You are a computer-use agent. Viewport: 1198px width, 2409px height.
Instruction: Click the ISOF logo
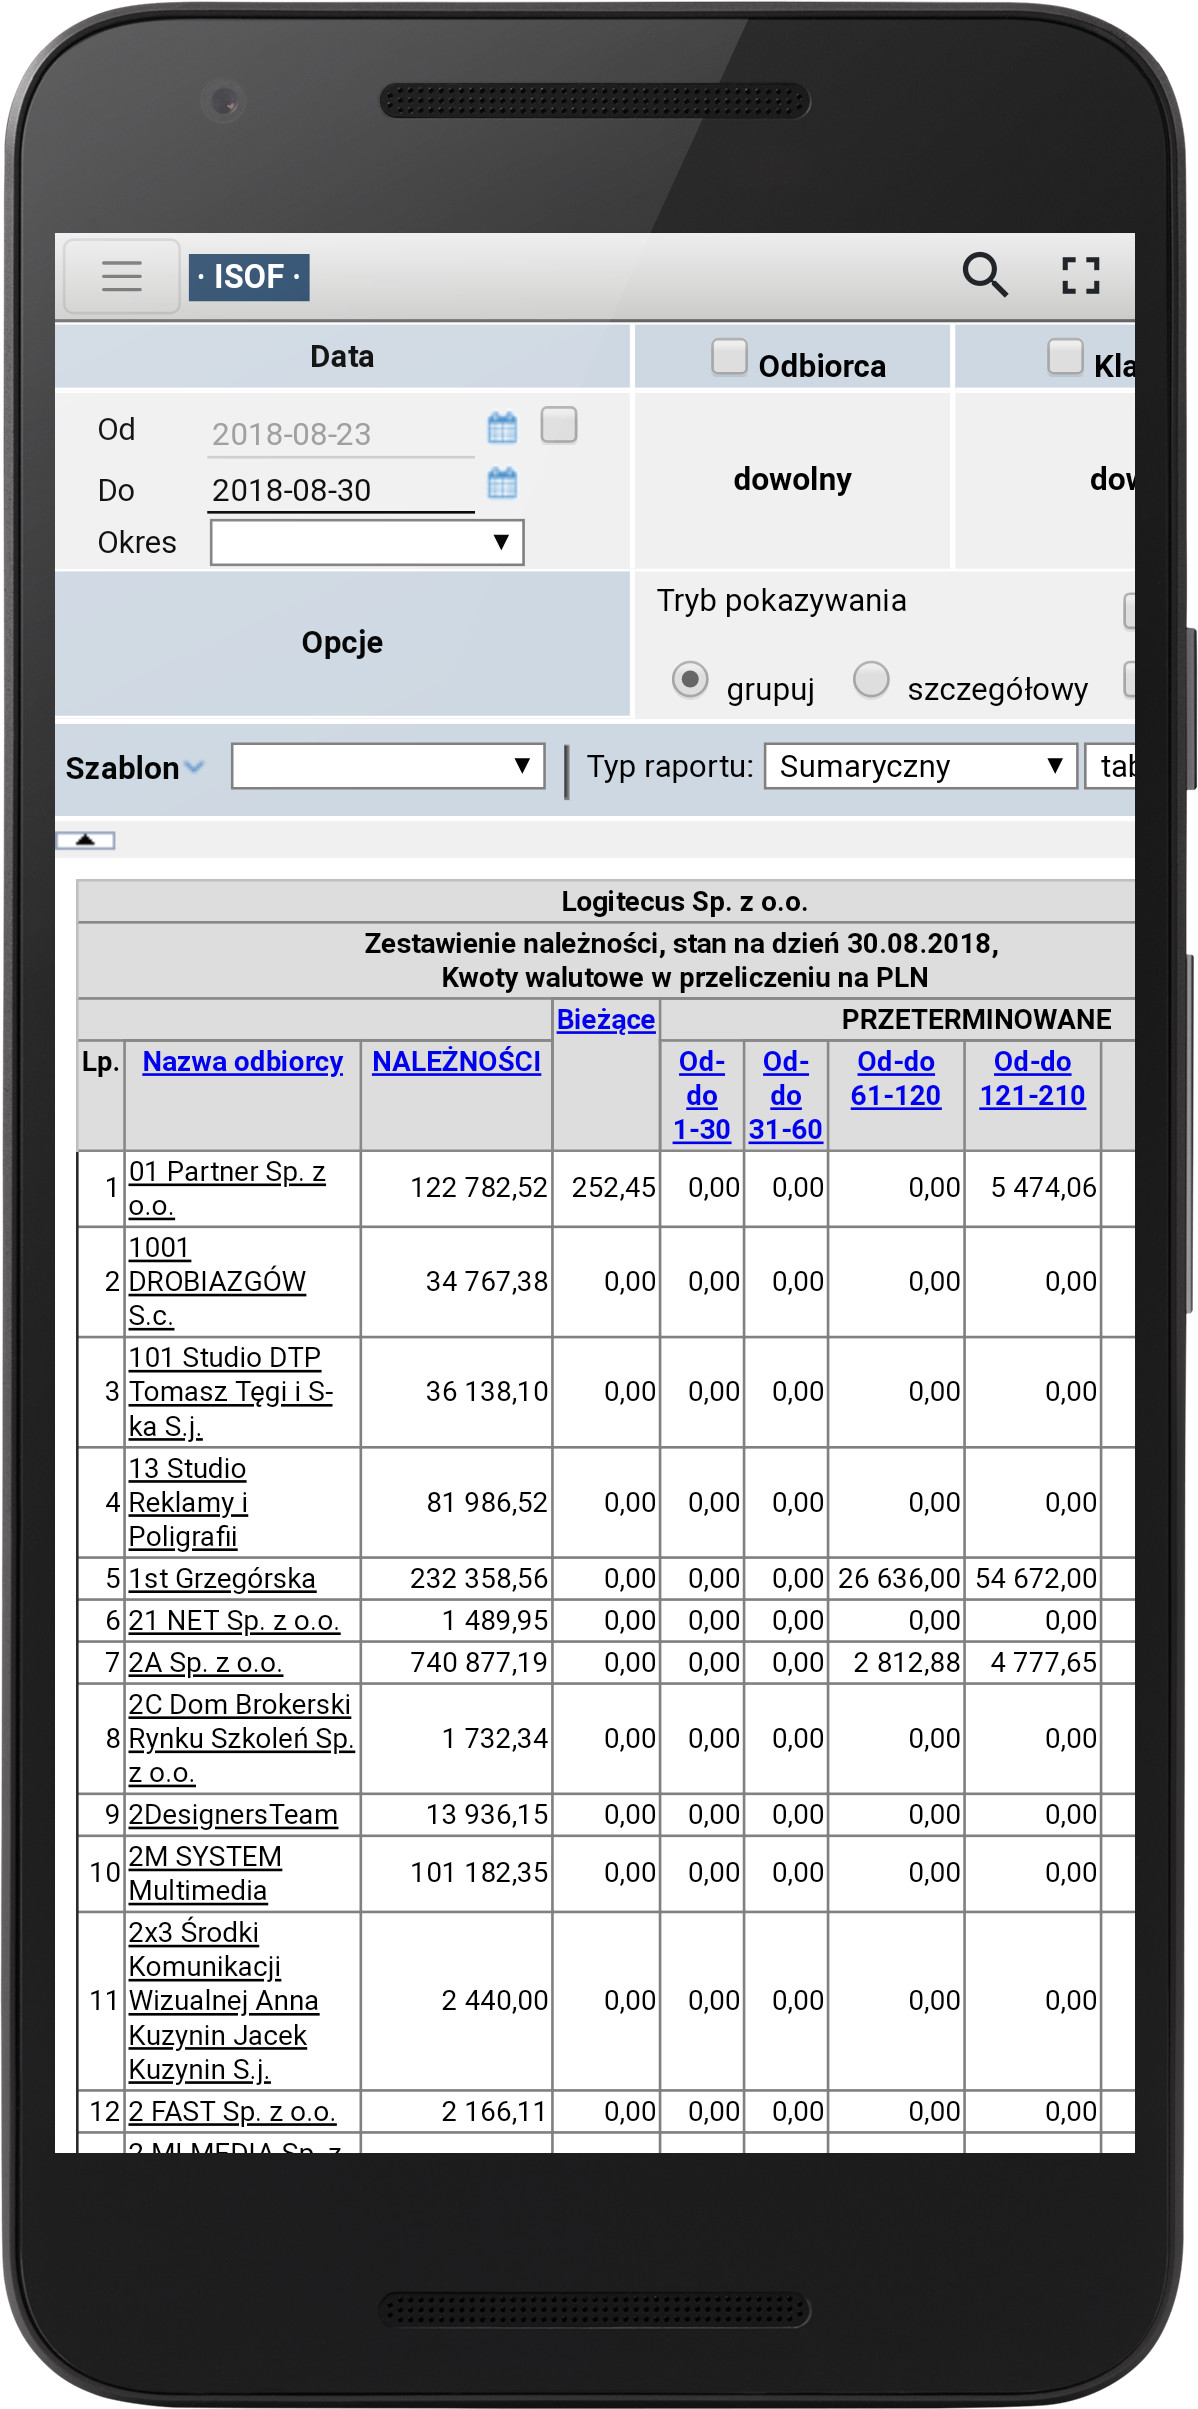249,277
